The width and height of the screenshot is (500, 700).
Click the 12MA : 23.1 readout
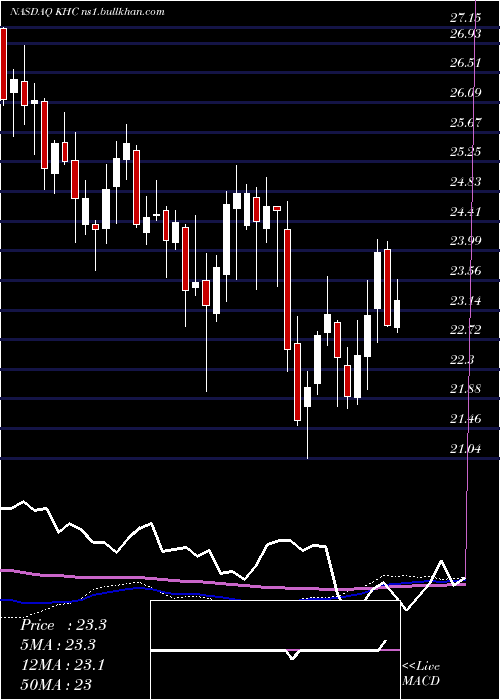(62, 665)
